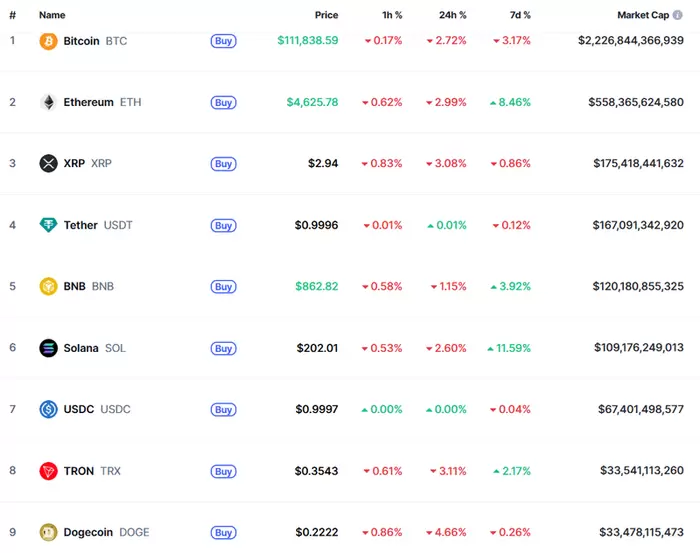The image size is (700, 553).
Task: Click the Market Cap info icon
Action: tap(678, 15)
